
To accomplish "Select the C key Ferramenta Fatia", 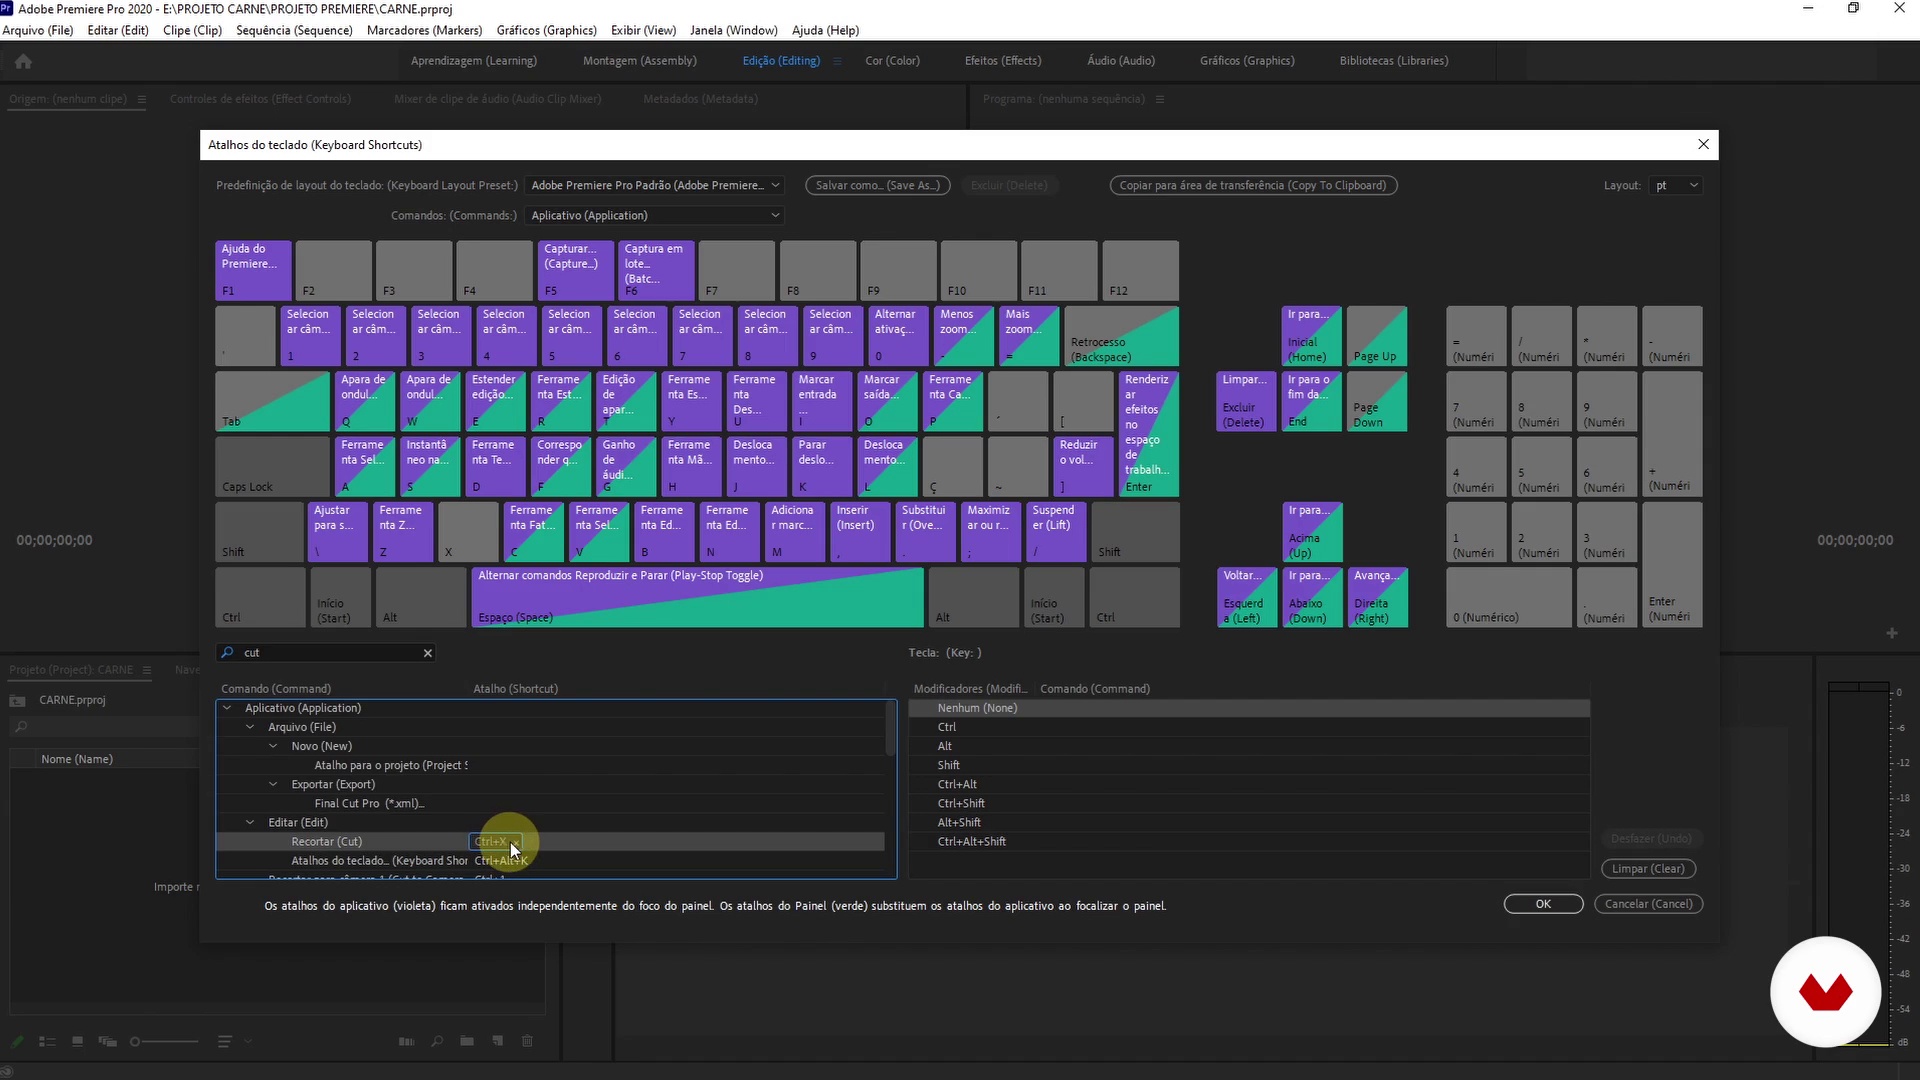I will point(533,532).
